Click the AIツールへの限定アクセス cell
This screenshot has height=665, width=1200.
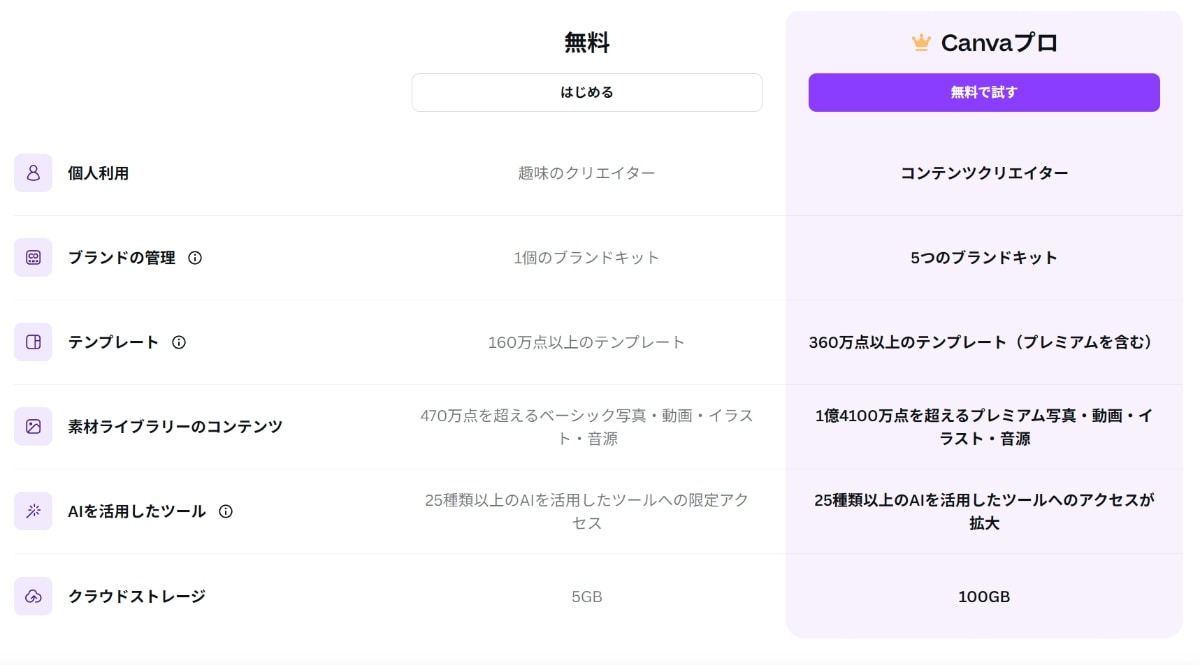coord(587,511)
